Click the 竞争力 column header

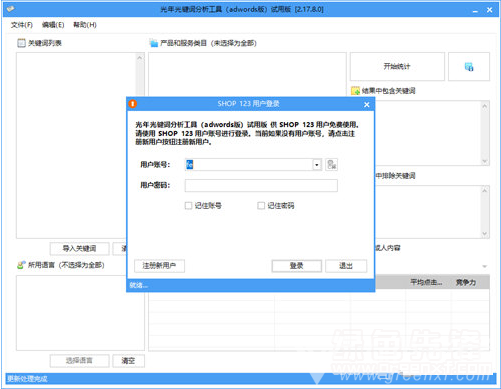(x=466, y=282)
